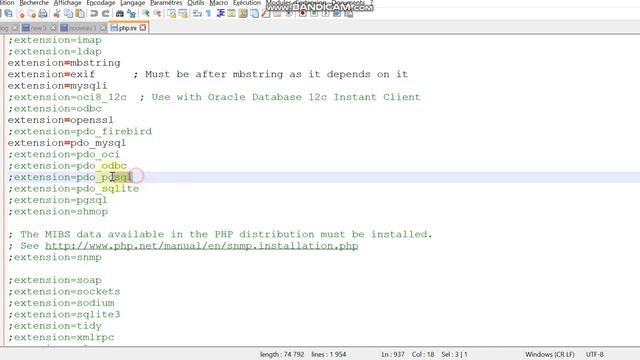This screenshot has width=640, height=360.
Task: Click the Close document toolbar icon
Action: (22, 13)
